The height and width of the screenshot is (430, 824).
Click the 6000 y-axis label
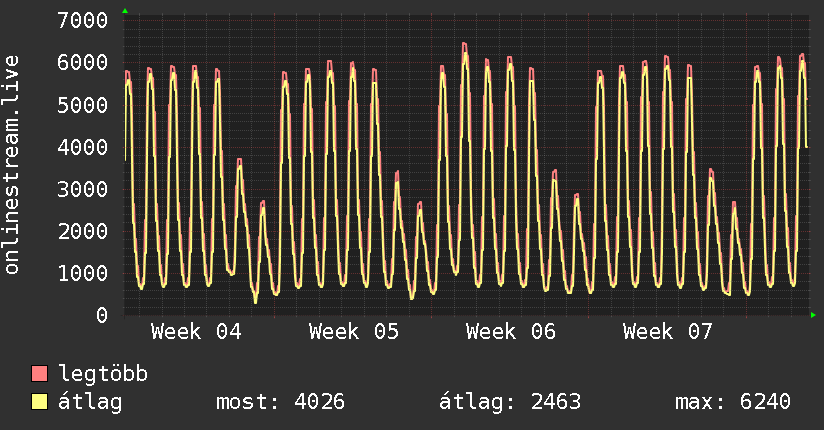[83, 62]
